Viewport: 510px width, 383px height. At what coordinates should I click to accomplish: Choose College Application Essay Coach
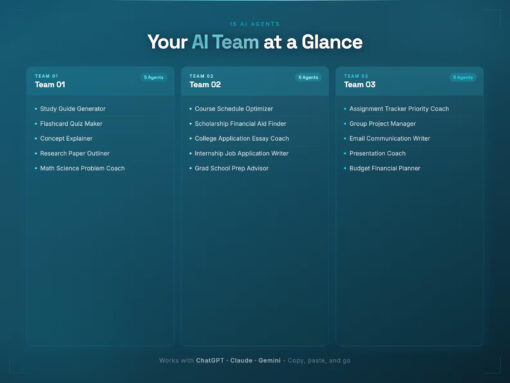click(x=242, y=139)
